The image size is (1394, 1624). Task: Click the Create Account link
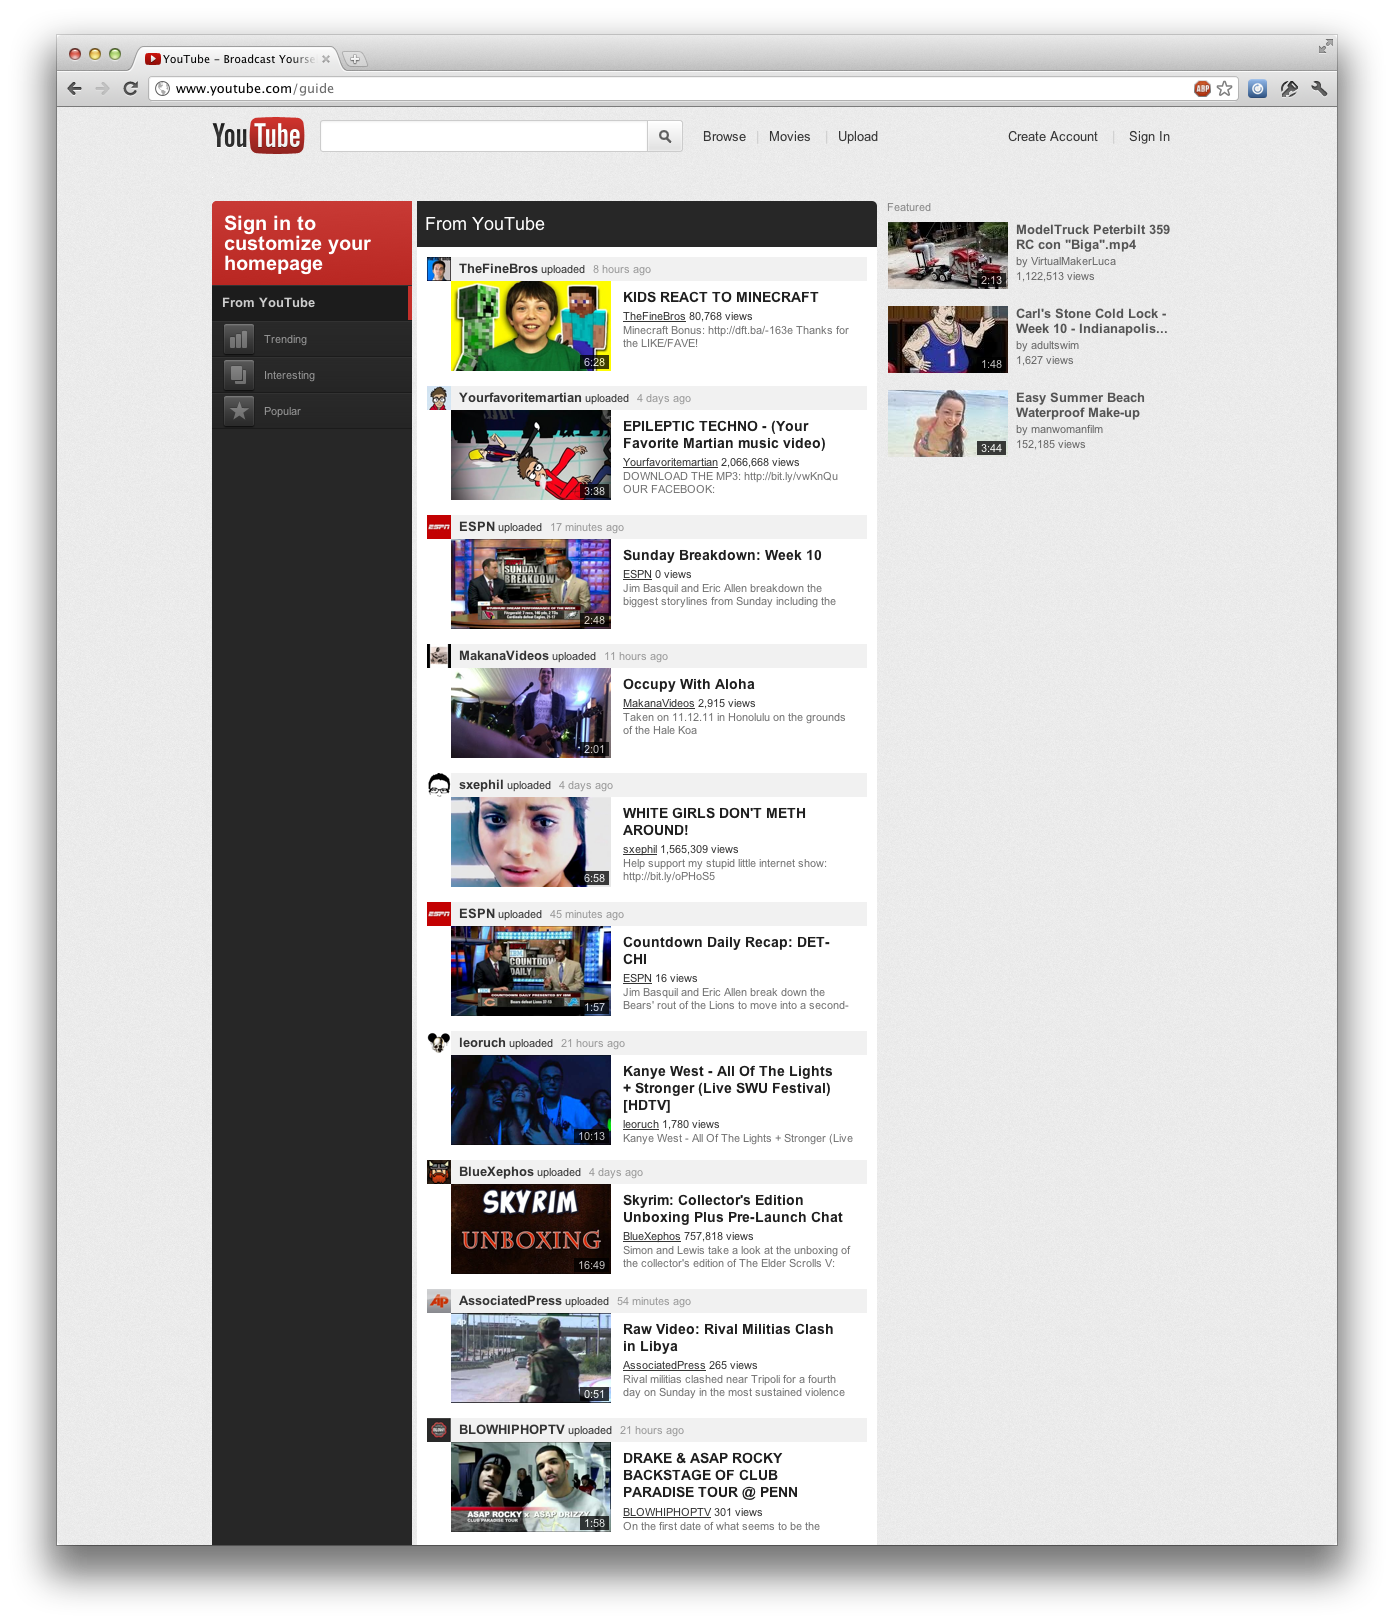tap(1052, 137)
